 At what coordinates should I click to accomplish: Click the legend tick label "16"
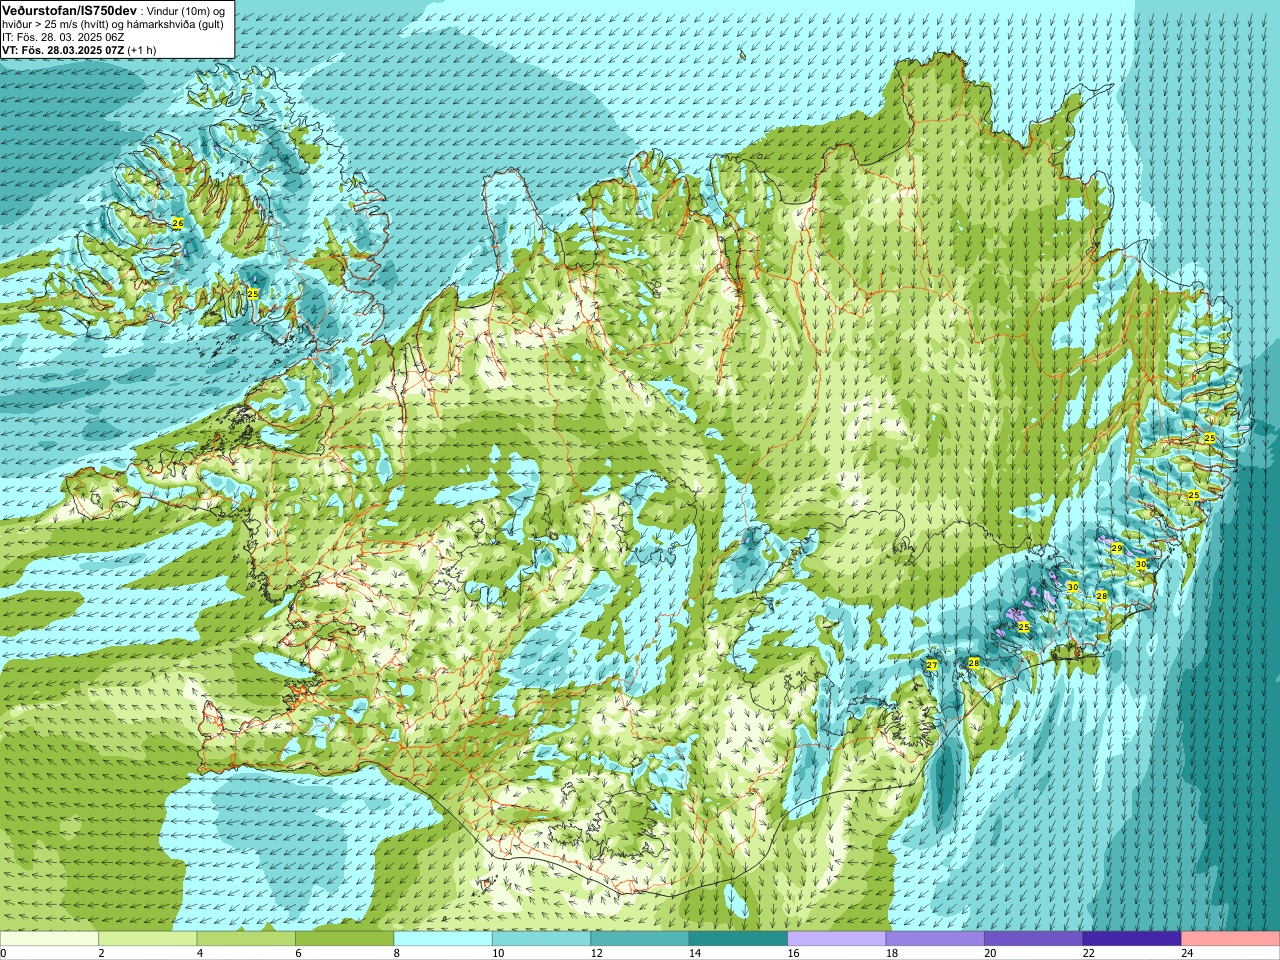coord(793,953)
